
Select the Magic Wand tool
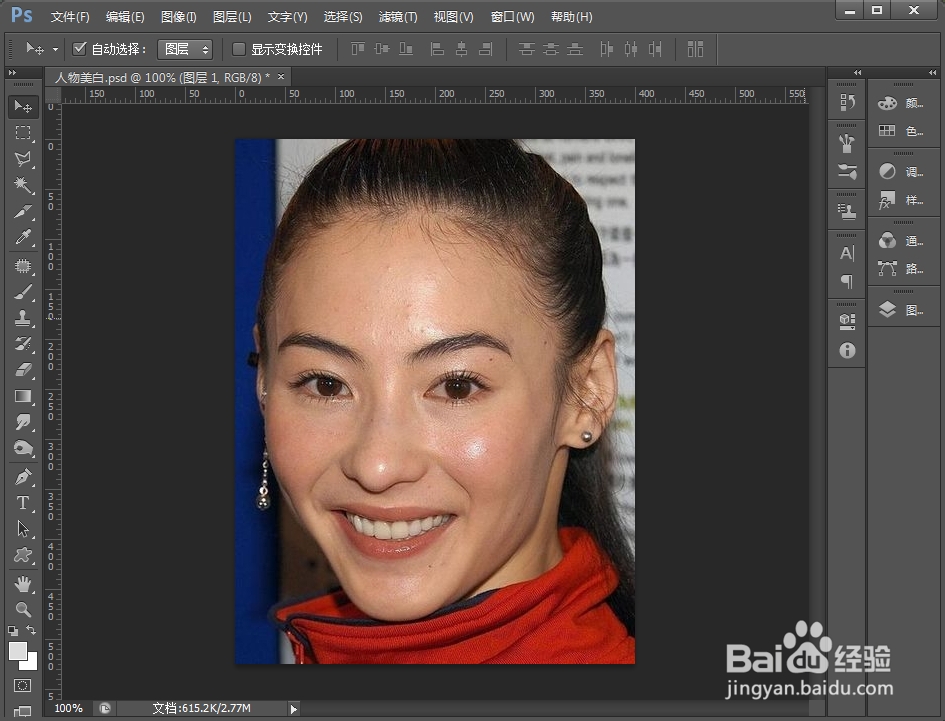point(23,184)
